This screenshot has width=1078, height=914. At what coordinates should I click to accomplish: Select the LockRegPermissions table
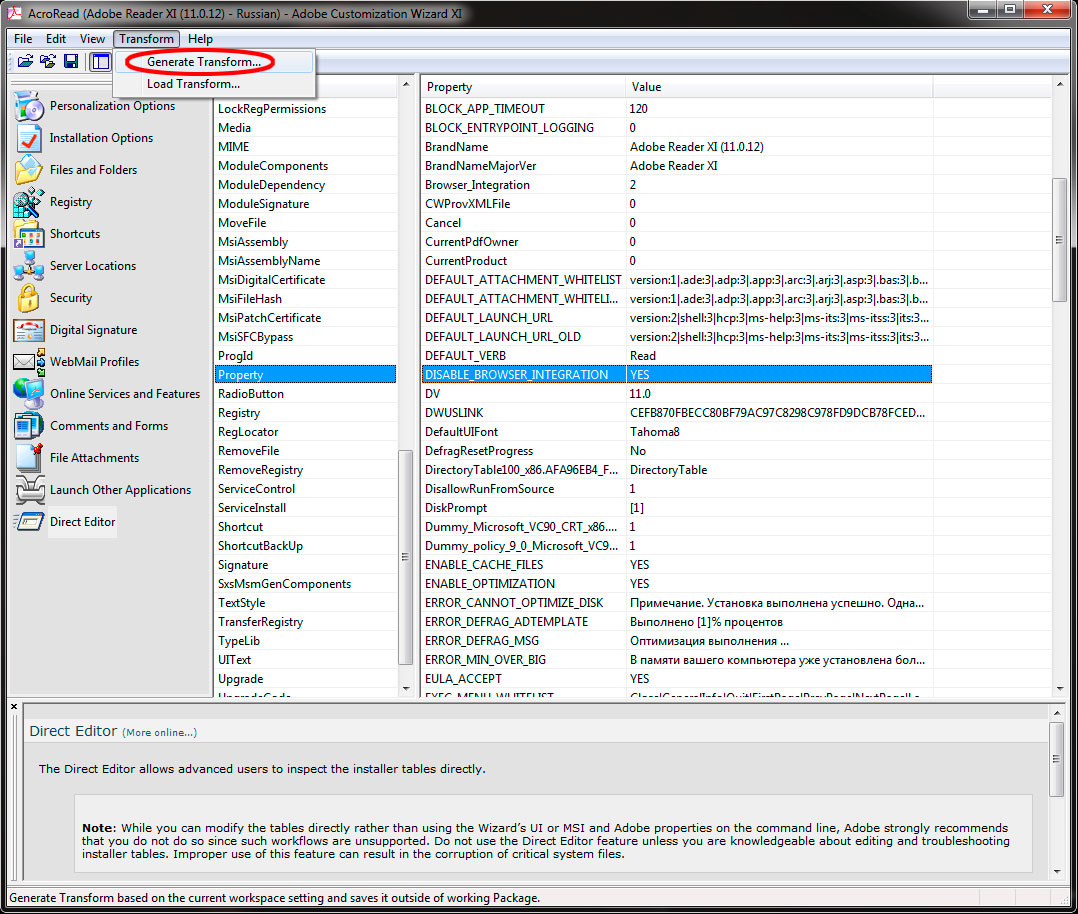point(305,109)
